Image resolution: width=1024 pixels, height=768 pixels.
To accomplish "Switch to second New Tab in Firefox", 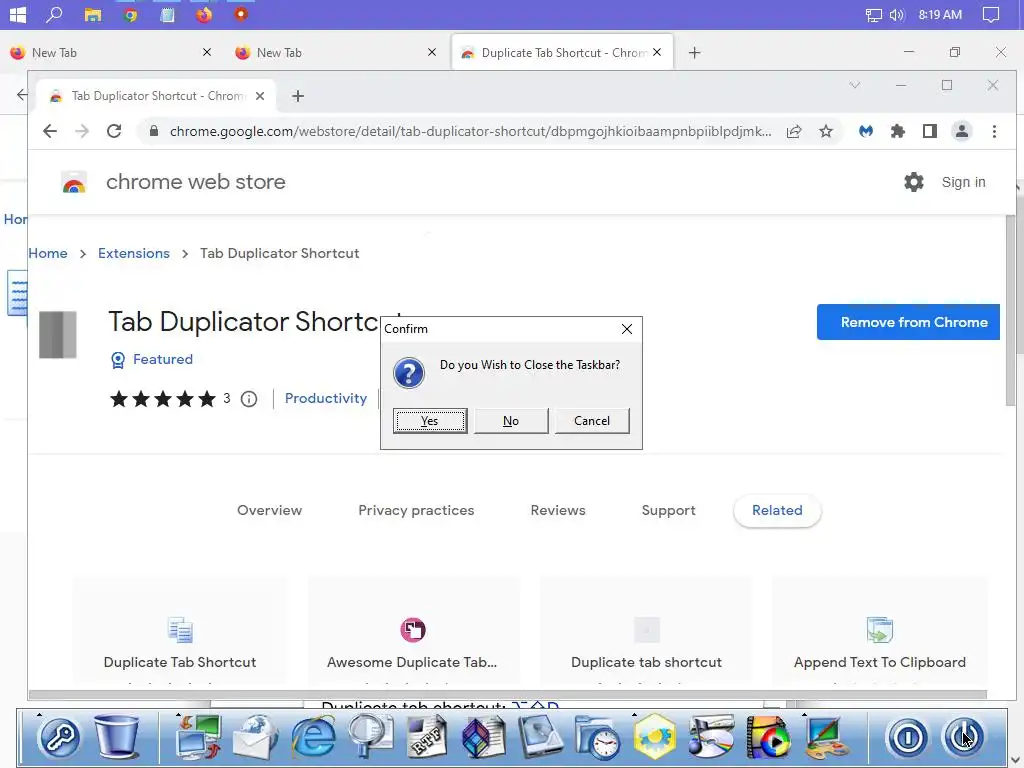I will (x=336, y=52).
